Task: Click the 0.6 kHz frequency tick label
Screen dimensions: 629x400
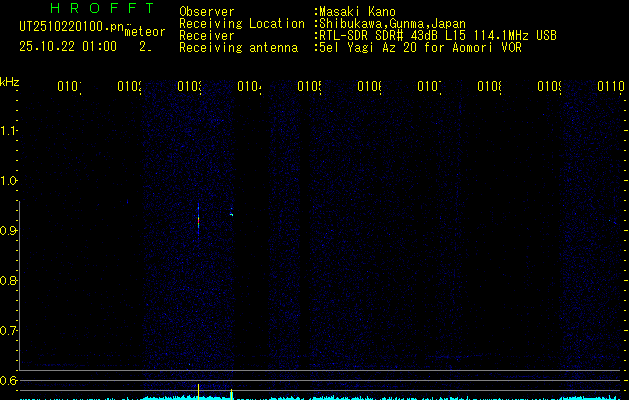Action: pos(8,380)
